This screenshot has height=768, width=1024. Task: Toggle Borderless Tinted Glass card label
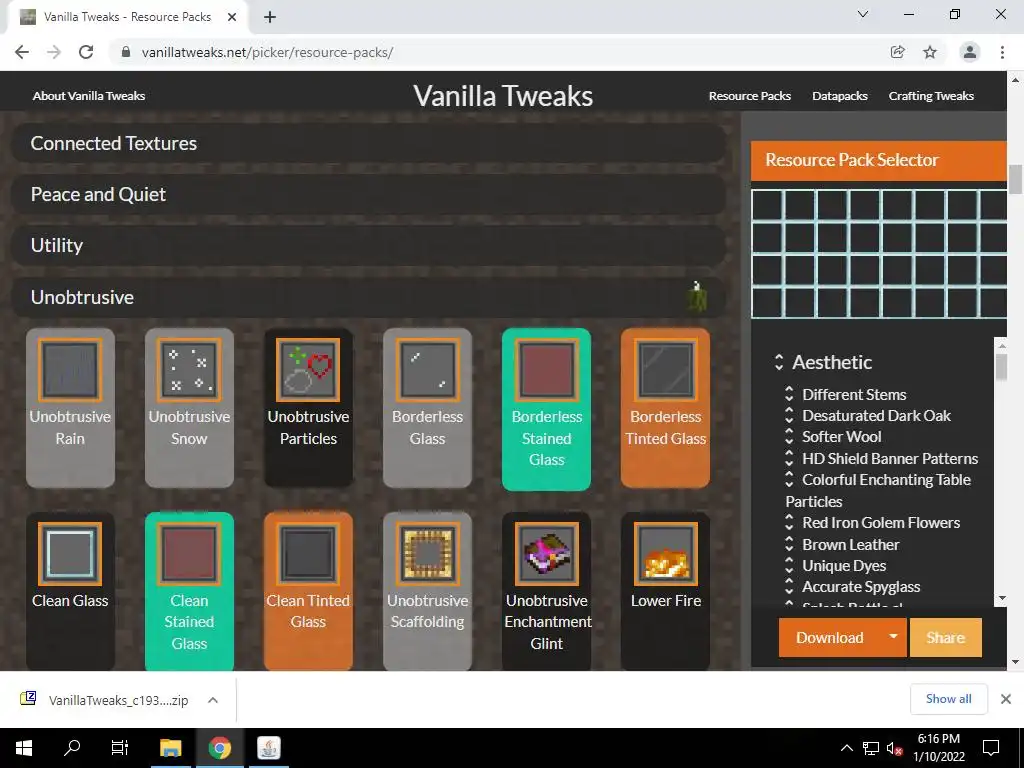pos(665,427)
